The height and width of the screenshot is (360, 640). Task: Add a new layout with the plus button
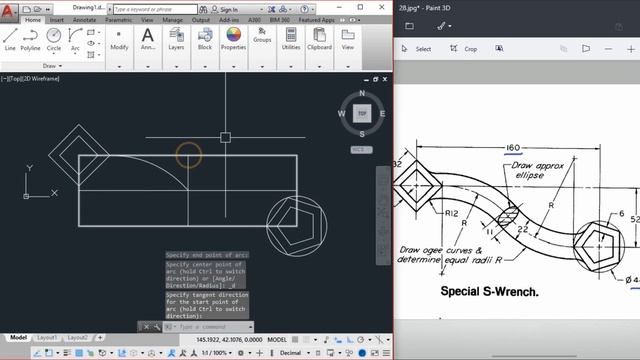pos(100,338)
